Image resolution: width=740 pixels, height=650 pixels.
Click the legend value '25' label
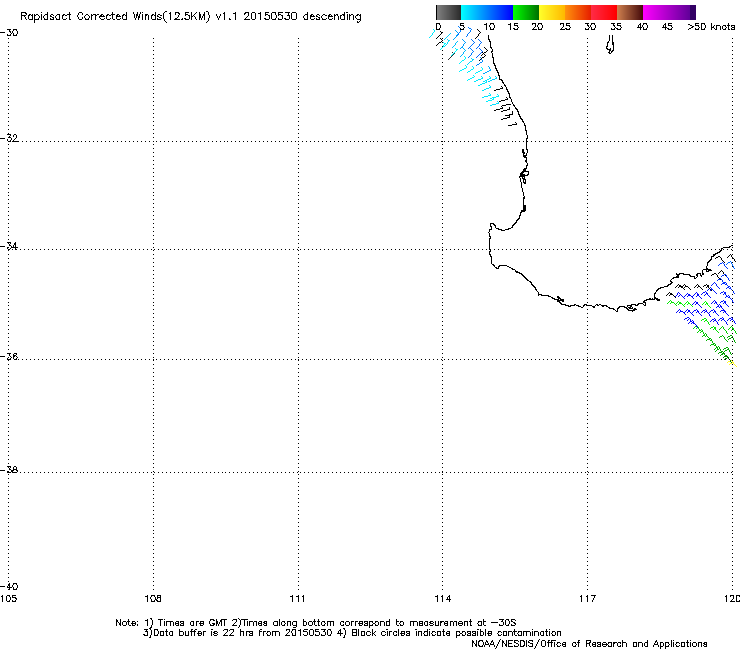565,27
